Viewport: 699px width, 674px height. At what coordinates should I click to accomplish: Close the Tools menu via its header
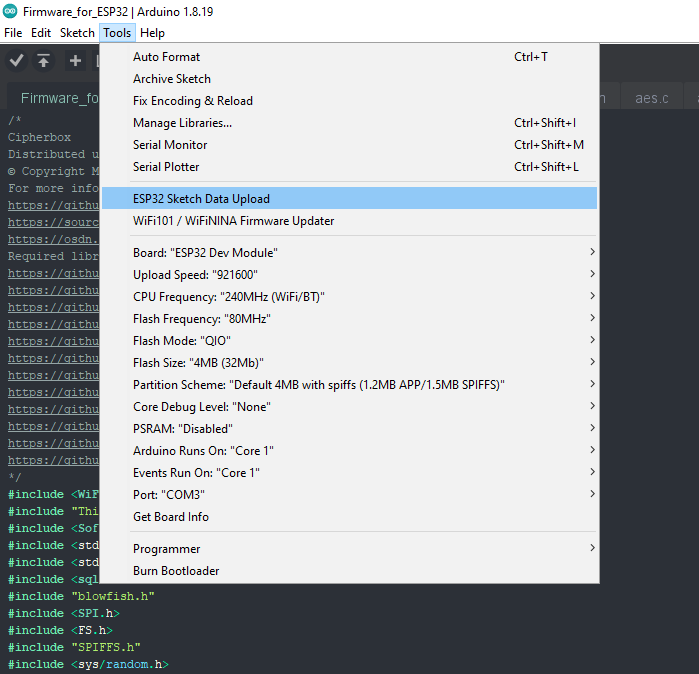click(117, 33)
